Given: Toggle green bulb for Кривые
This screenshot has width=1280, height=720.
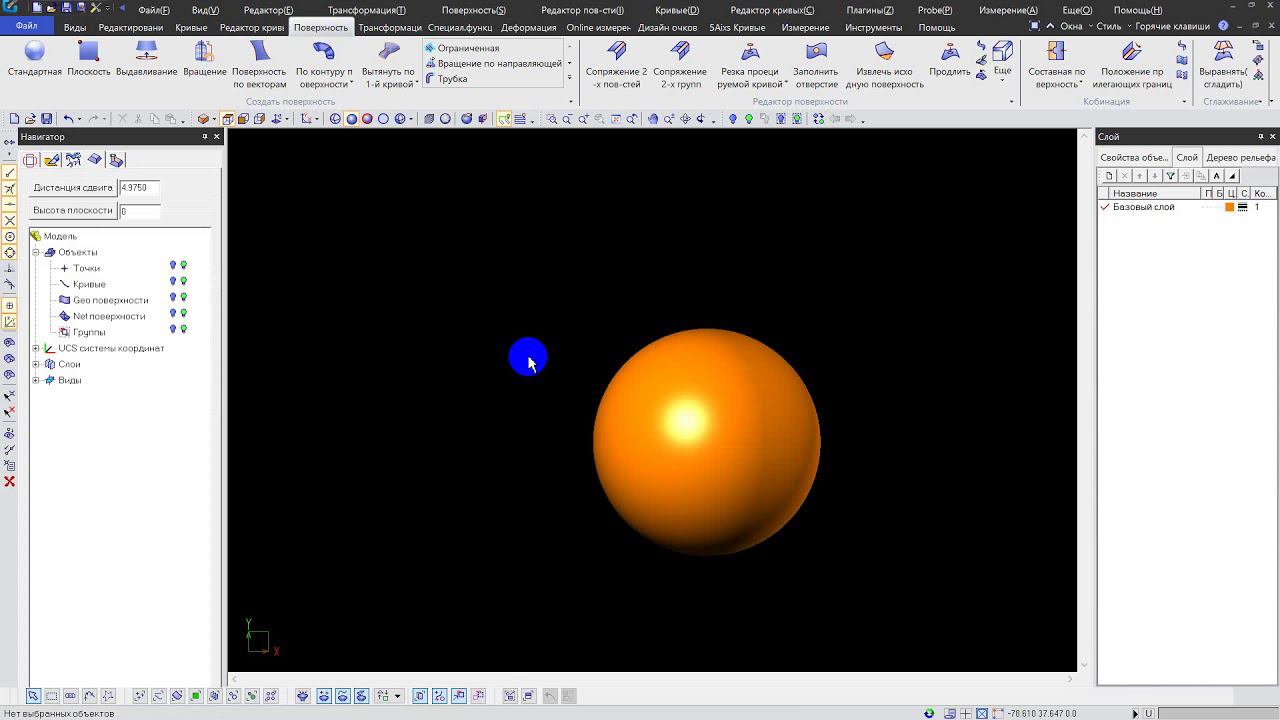Looking at the screenshot, I should coord(184,282).
